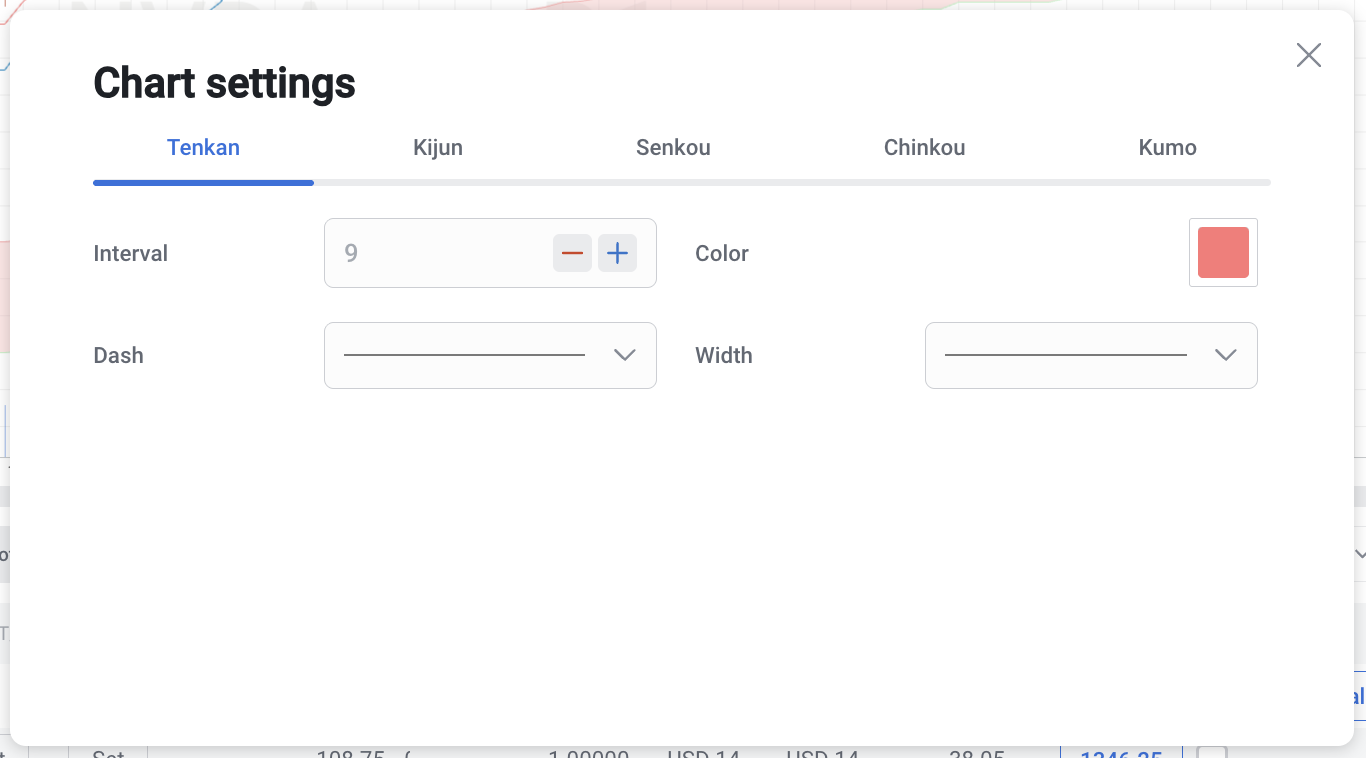Go to the Chinkou tab
Viewport: 1366px width, 758px height.
[x=924, y=148]
